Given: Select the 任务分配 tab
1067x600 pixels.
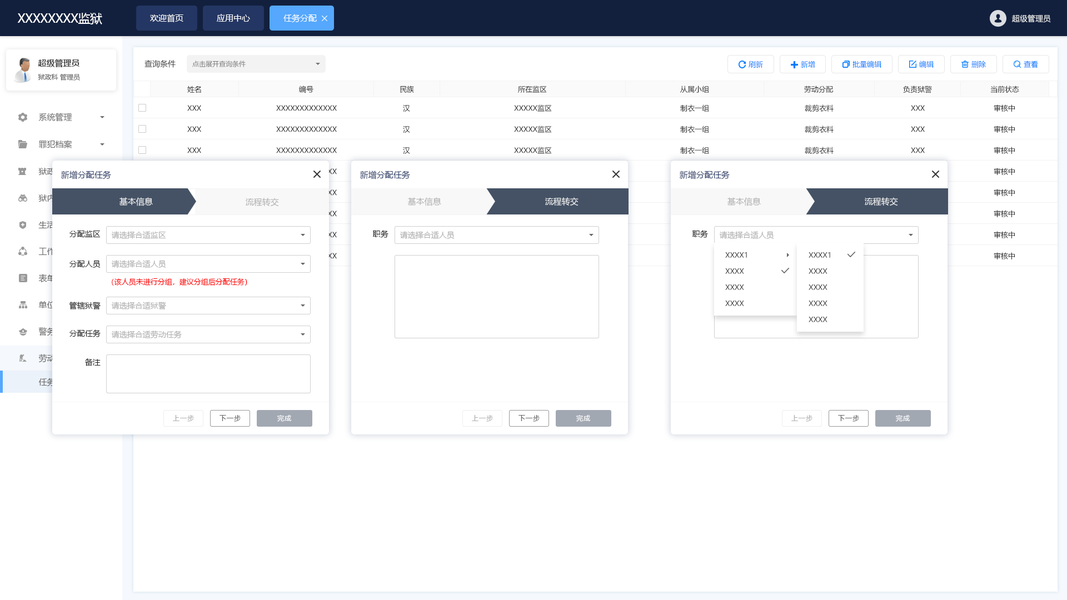Looking at the screenshot, I should (299, 18).
